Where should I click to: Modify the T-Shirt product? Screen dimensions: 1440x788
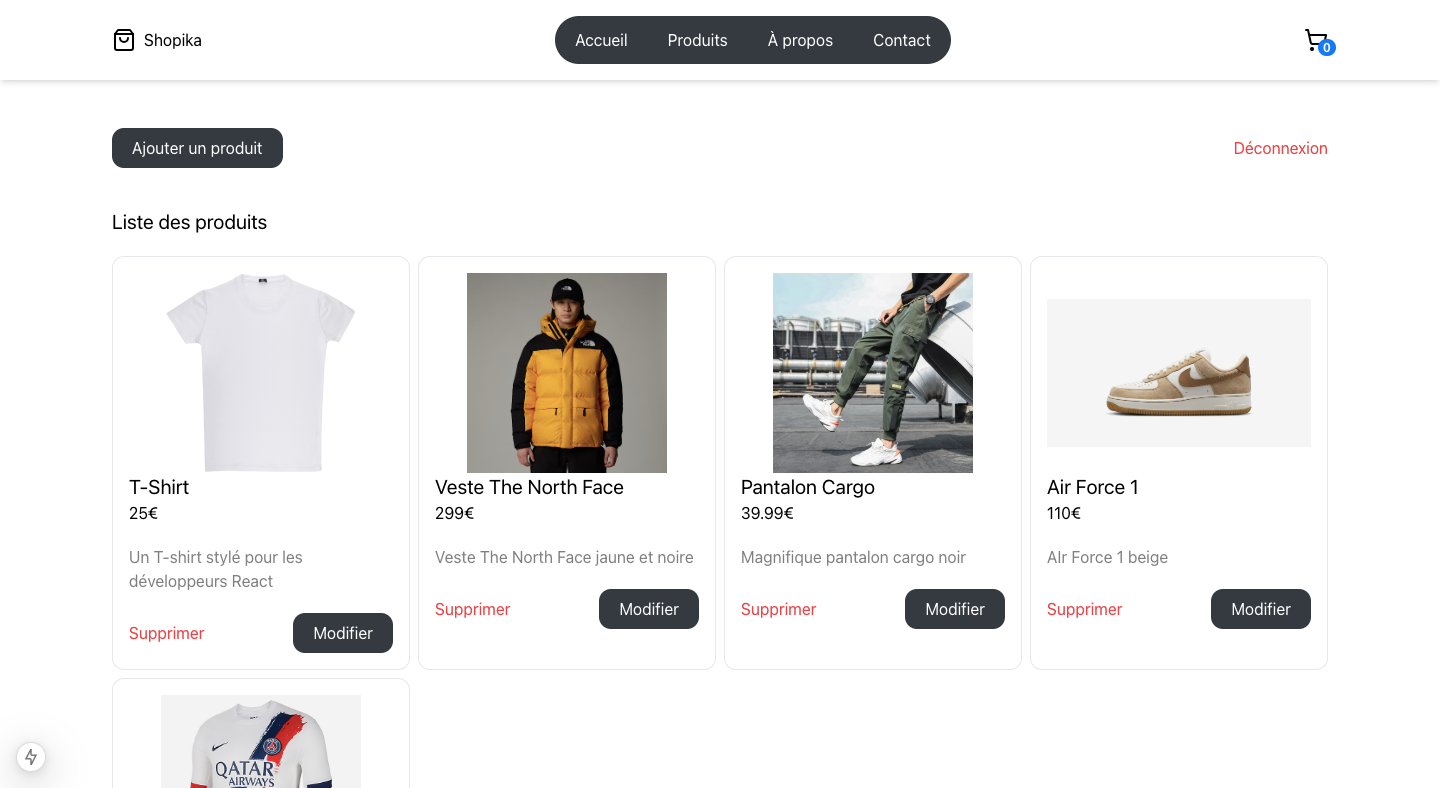343,633
